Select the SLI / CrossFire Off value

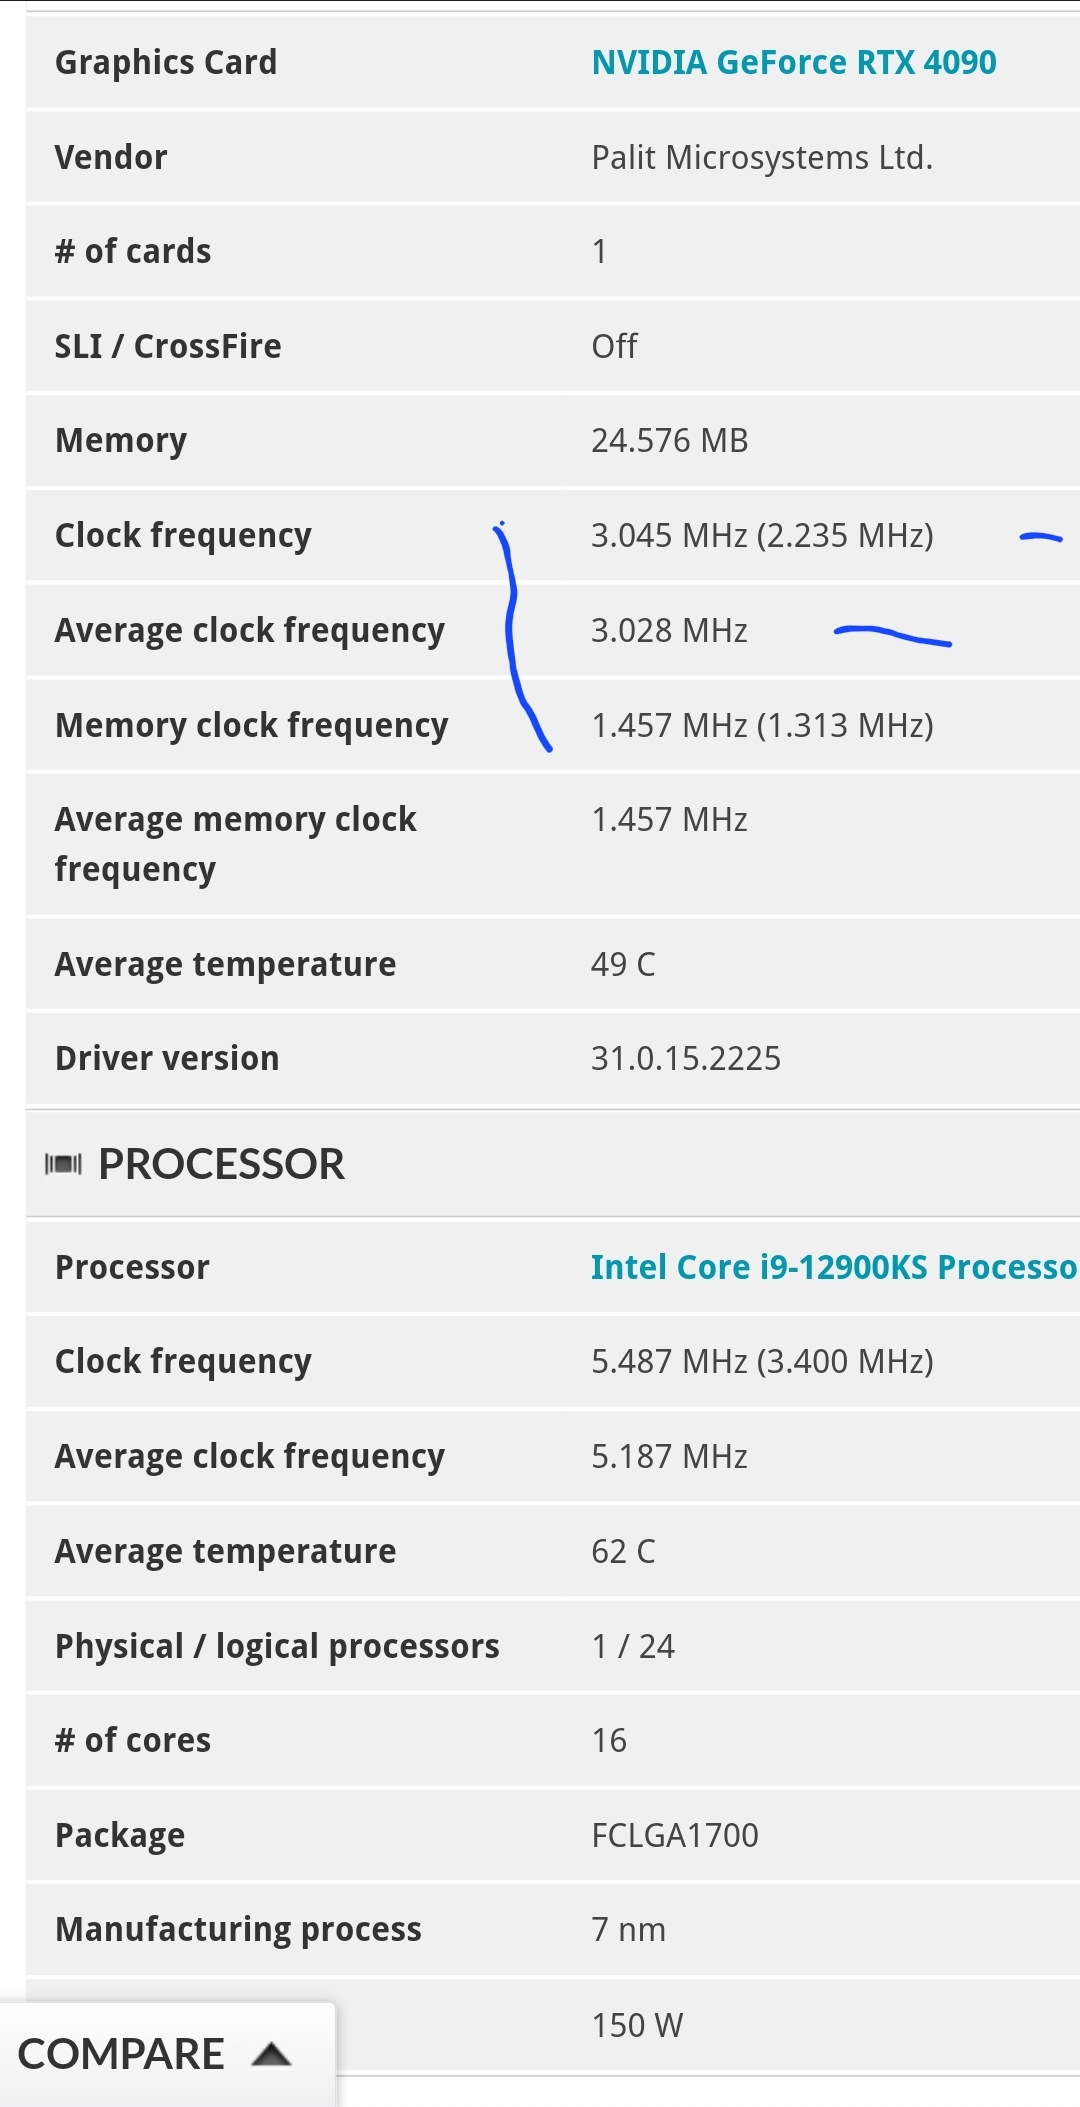click(614, 345)
